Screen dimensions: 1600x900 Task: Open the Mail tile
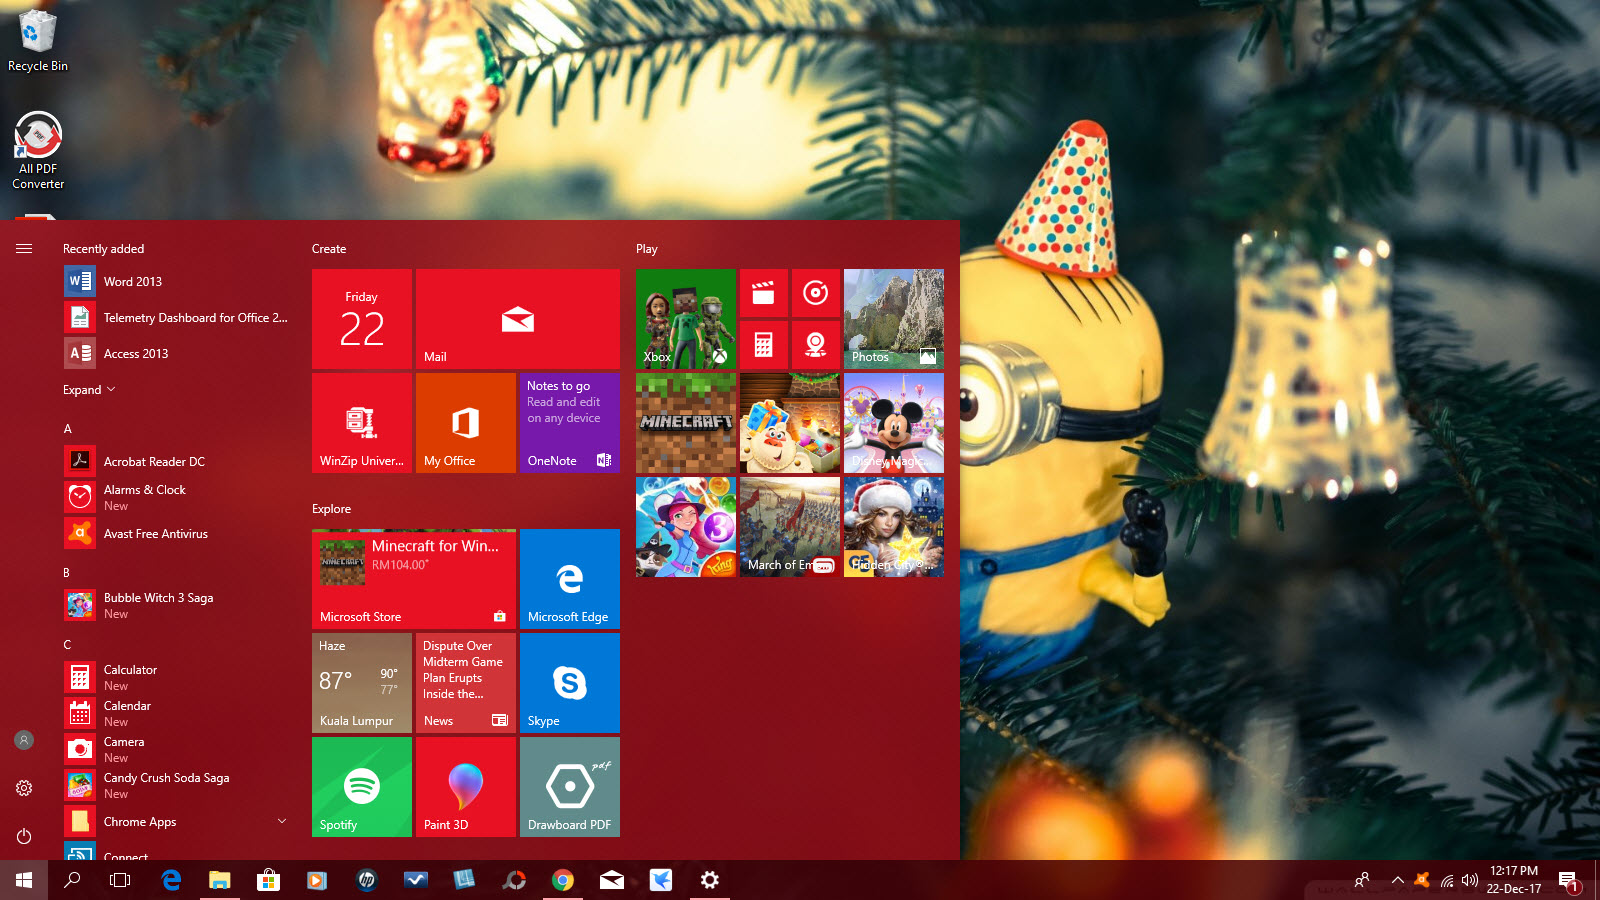coord(518,319)
